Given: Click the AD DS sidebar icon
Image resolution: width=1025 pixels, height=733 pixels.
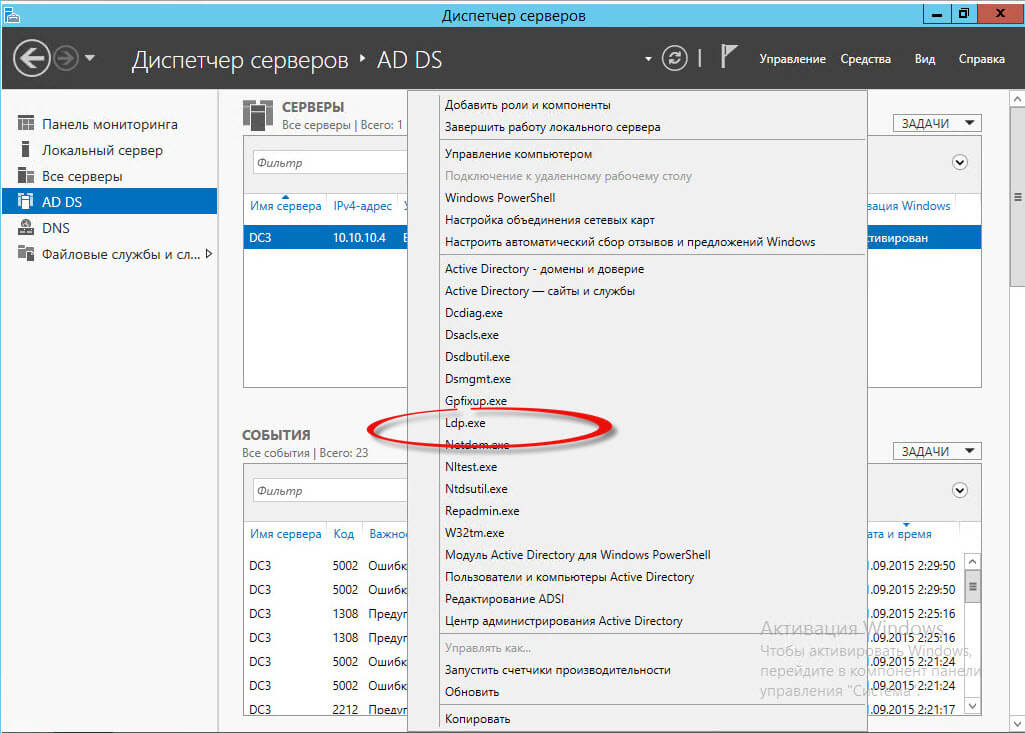Looking at the screenshot, I should coord(25,201).
